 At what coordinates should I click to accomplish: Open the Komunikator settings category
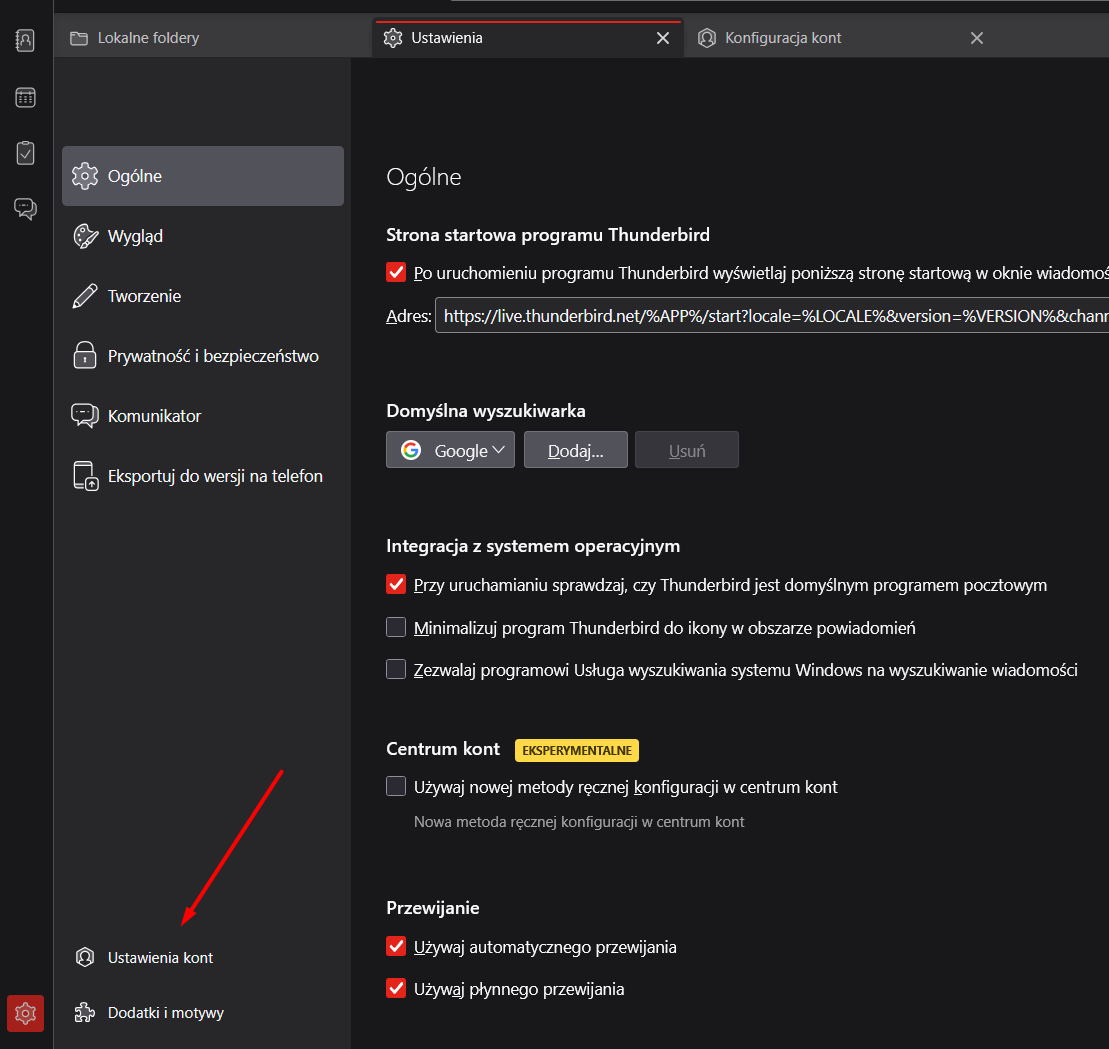click(203, 416)
